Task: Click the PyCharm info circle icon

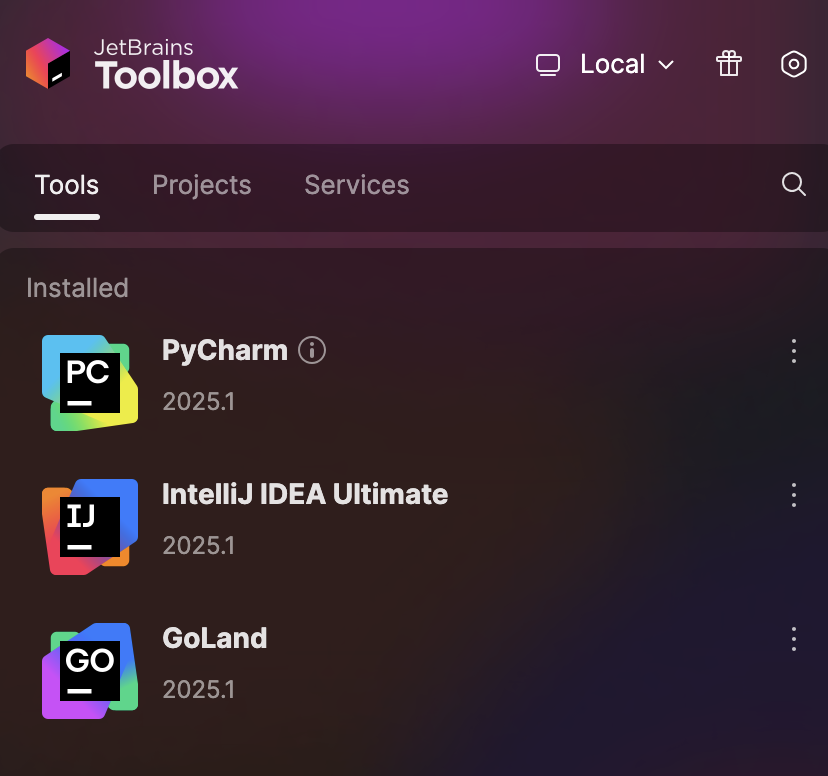Action: (312, 350)
